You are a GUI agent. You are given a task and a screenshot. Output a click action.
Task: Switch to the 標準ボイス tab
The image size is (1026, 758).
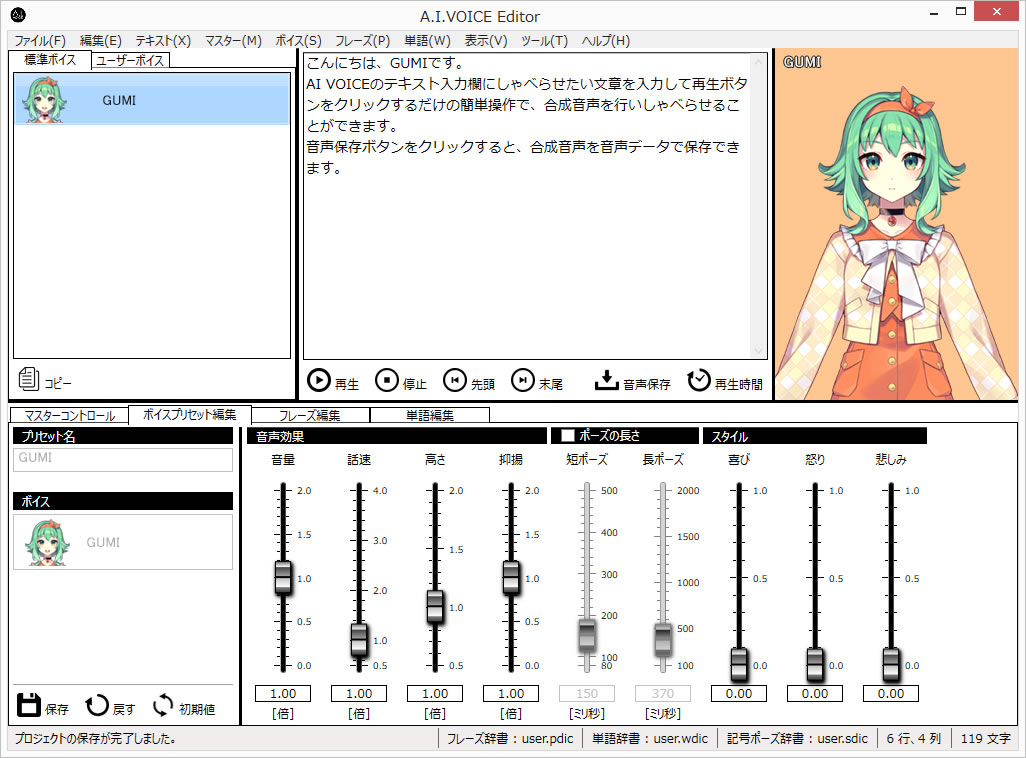tap(50, 60)
